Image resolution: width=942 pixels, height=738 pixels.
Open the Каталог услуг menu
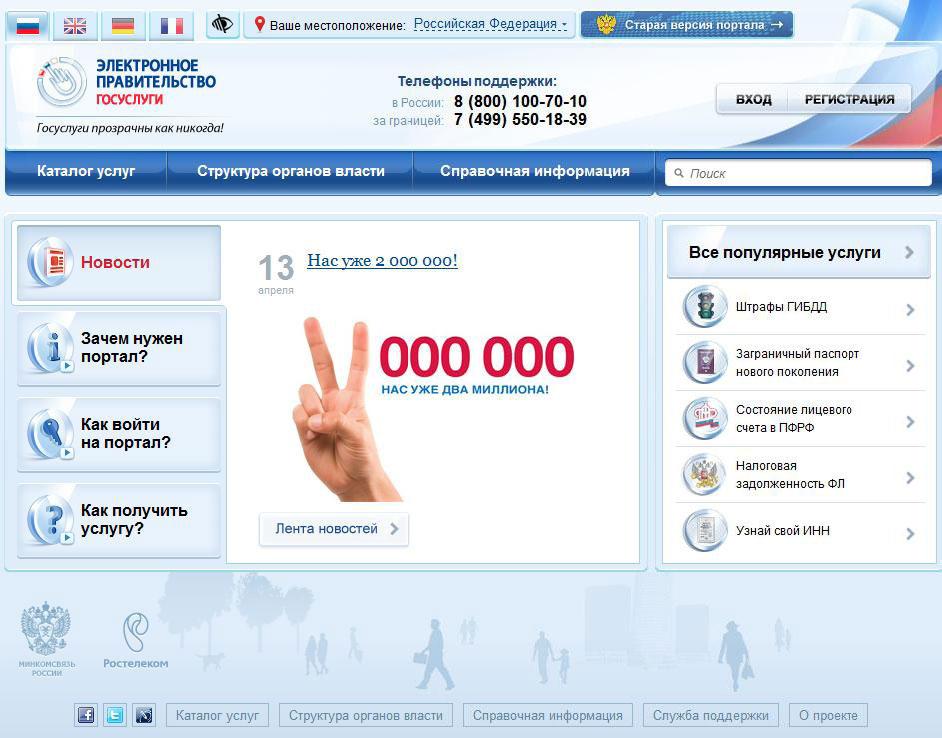(86, 171)
